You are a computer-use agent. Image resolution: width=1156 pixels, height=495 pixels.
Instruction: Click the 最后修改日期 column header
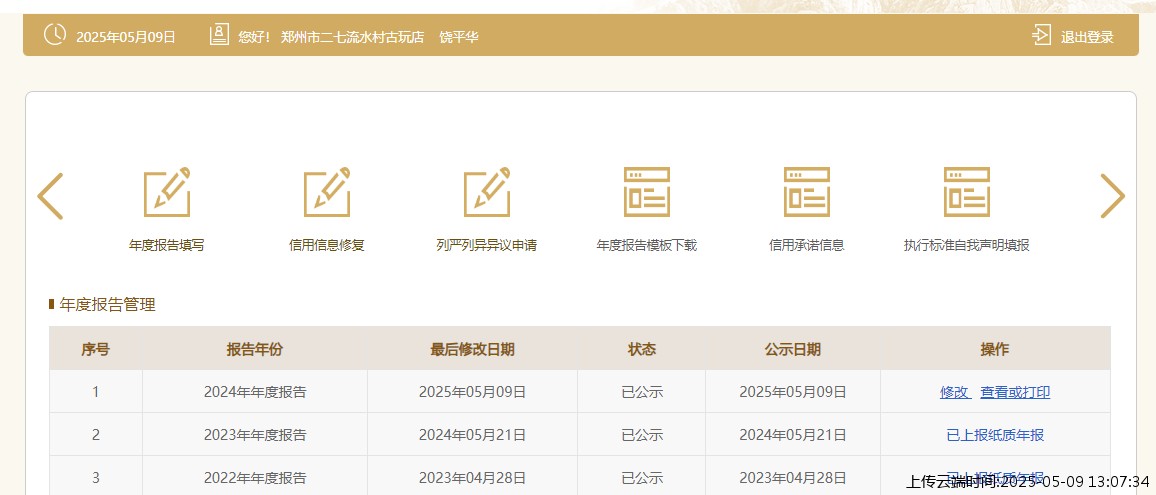click(473, 350)
